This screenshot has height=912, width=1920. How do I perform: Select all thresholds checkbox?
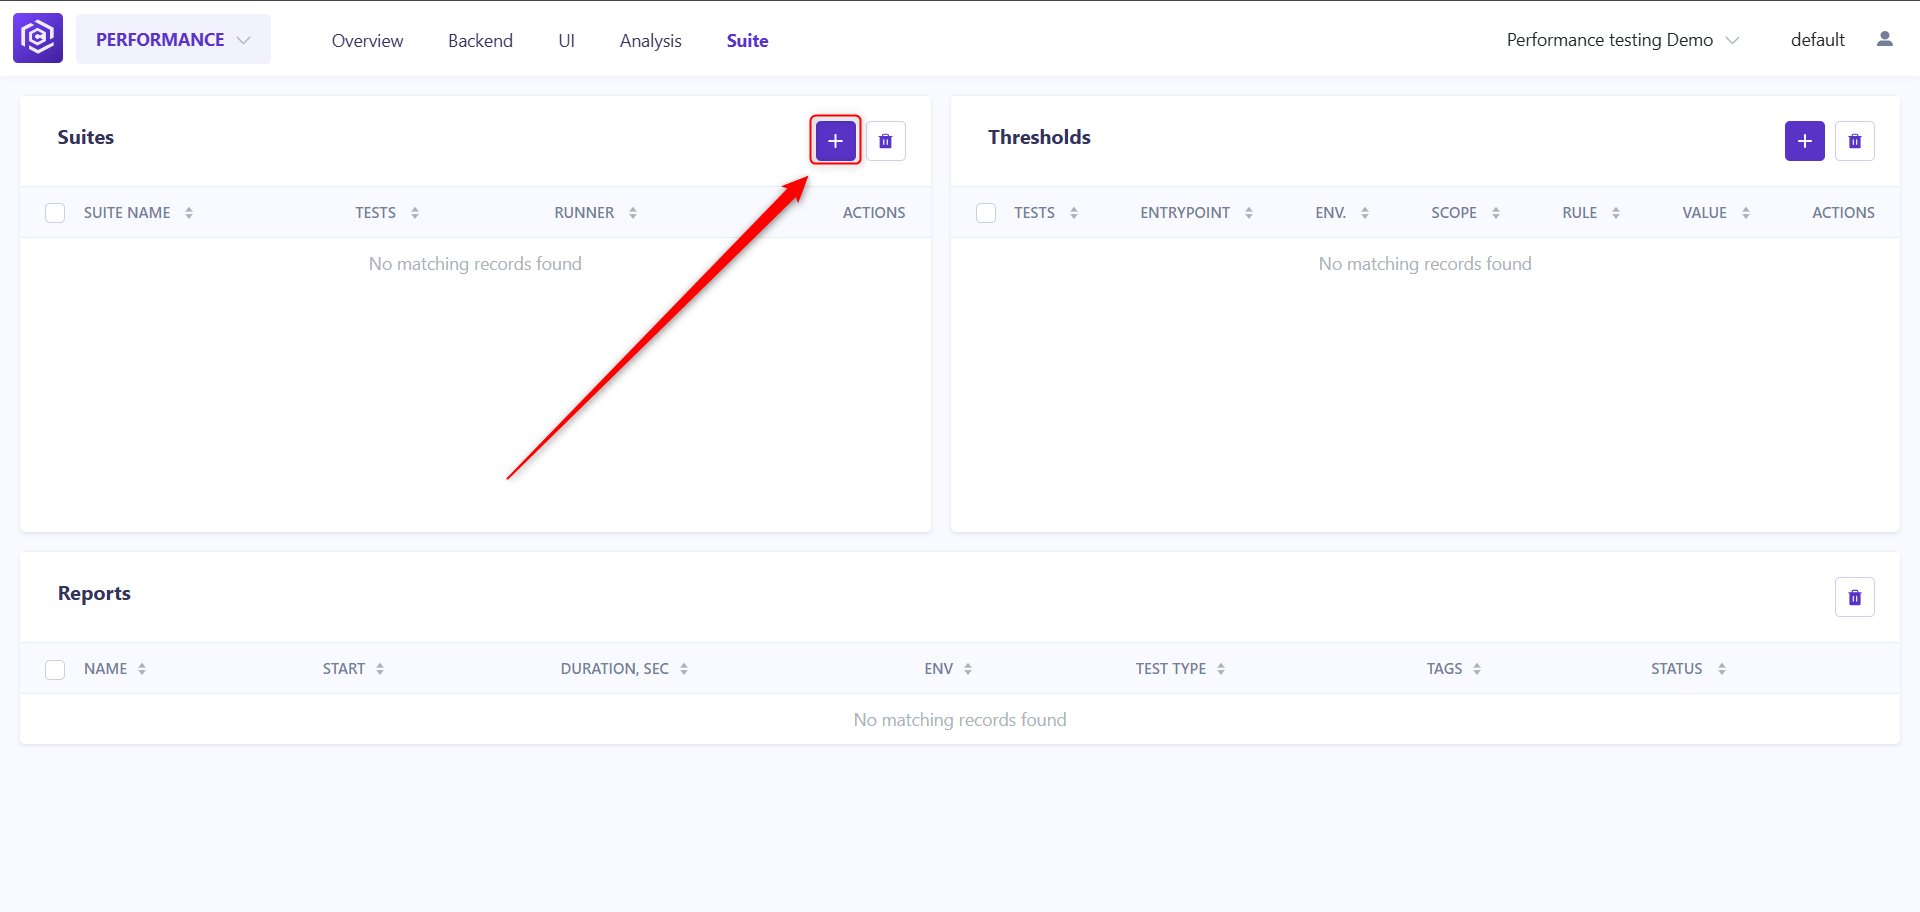pos(986,213)
